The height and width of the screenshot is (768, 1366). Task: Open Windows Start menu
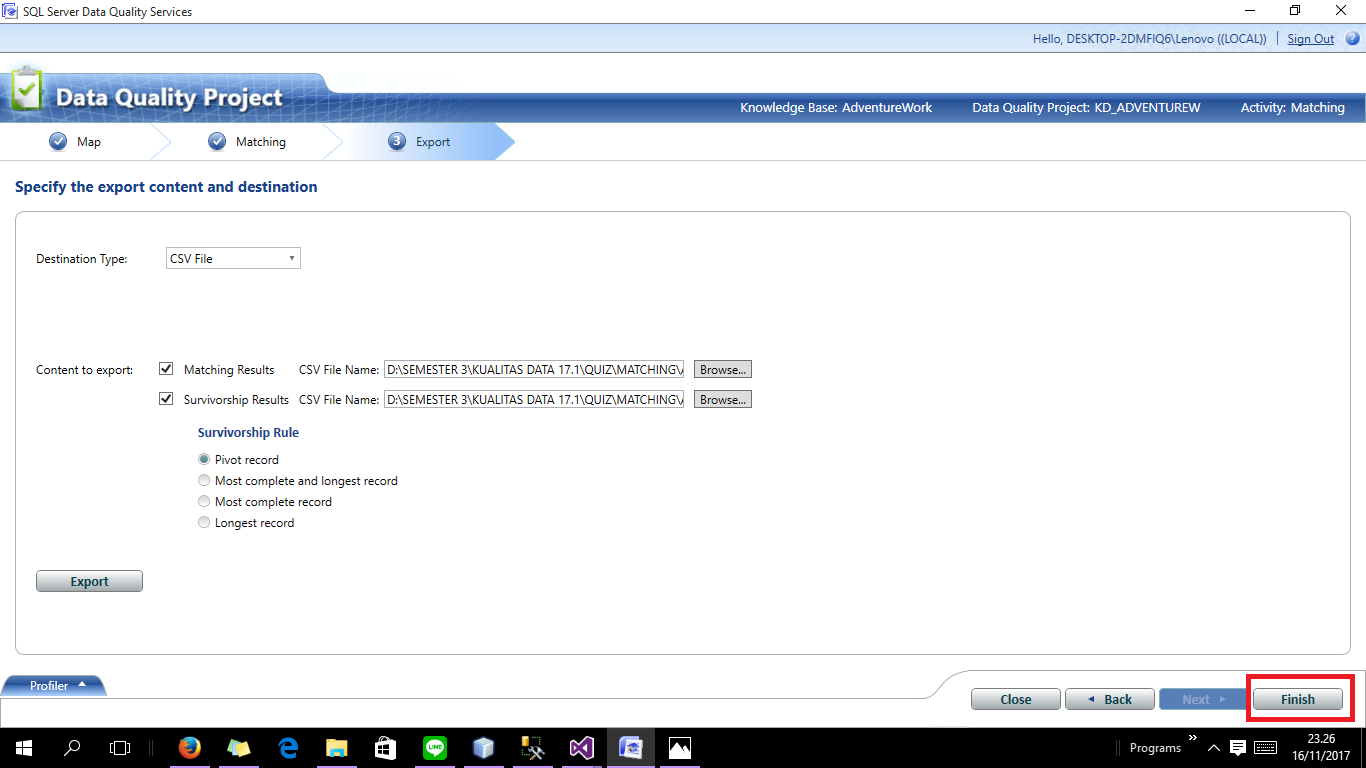pyautogui.click(x=24, y=747)
